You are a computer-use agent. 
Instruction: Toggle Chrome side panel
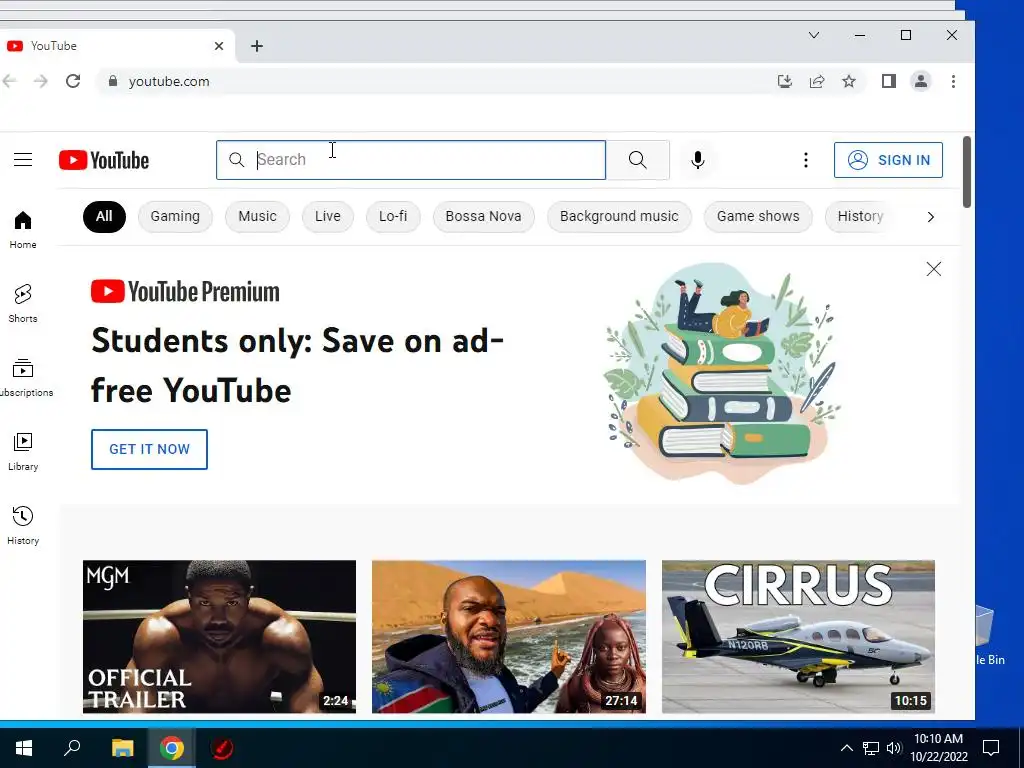889,81
